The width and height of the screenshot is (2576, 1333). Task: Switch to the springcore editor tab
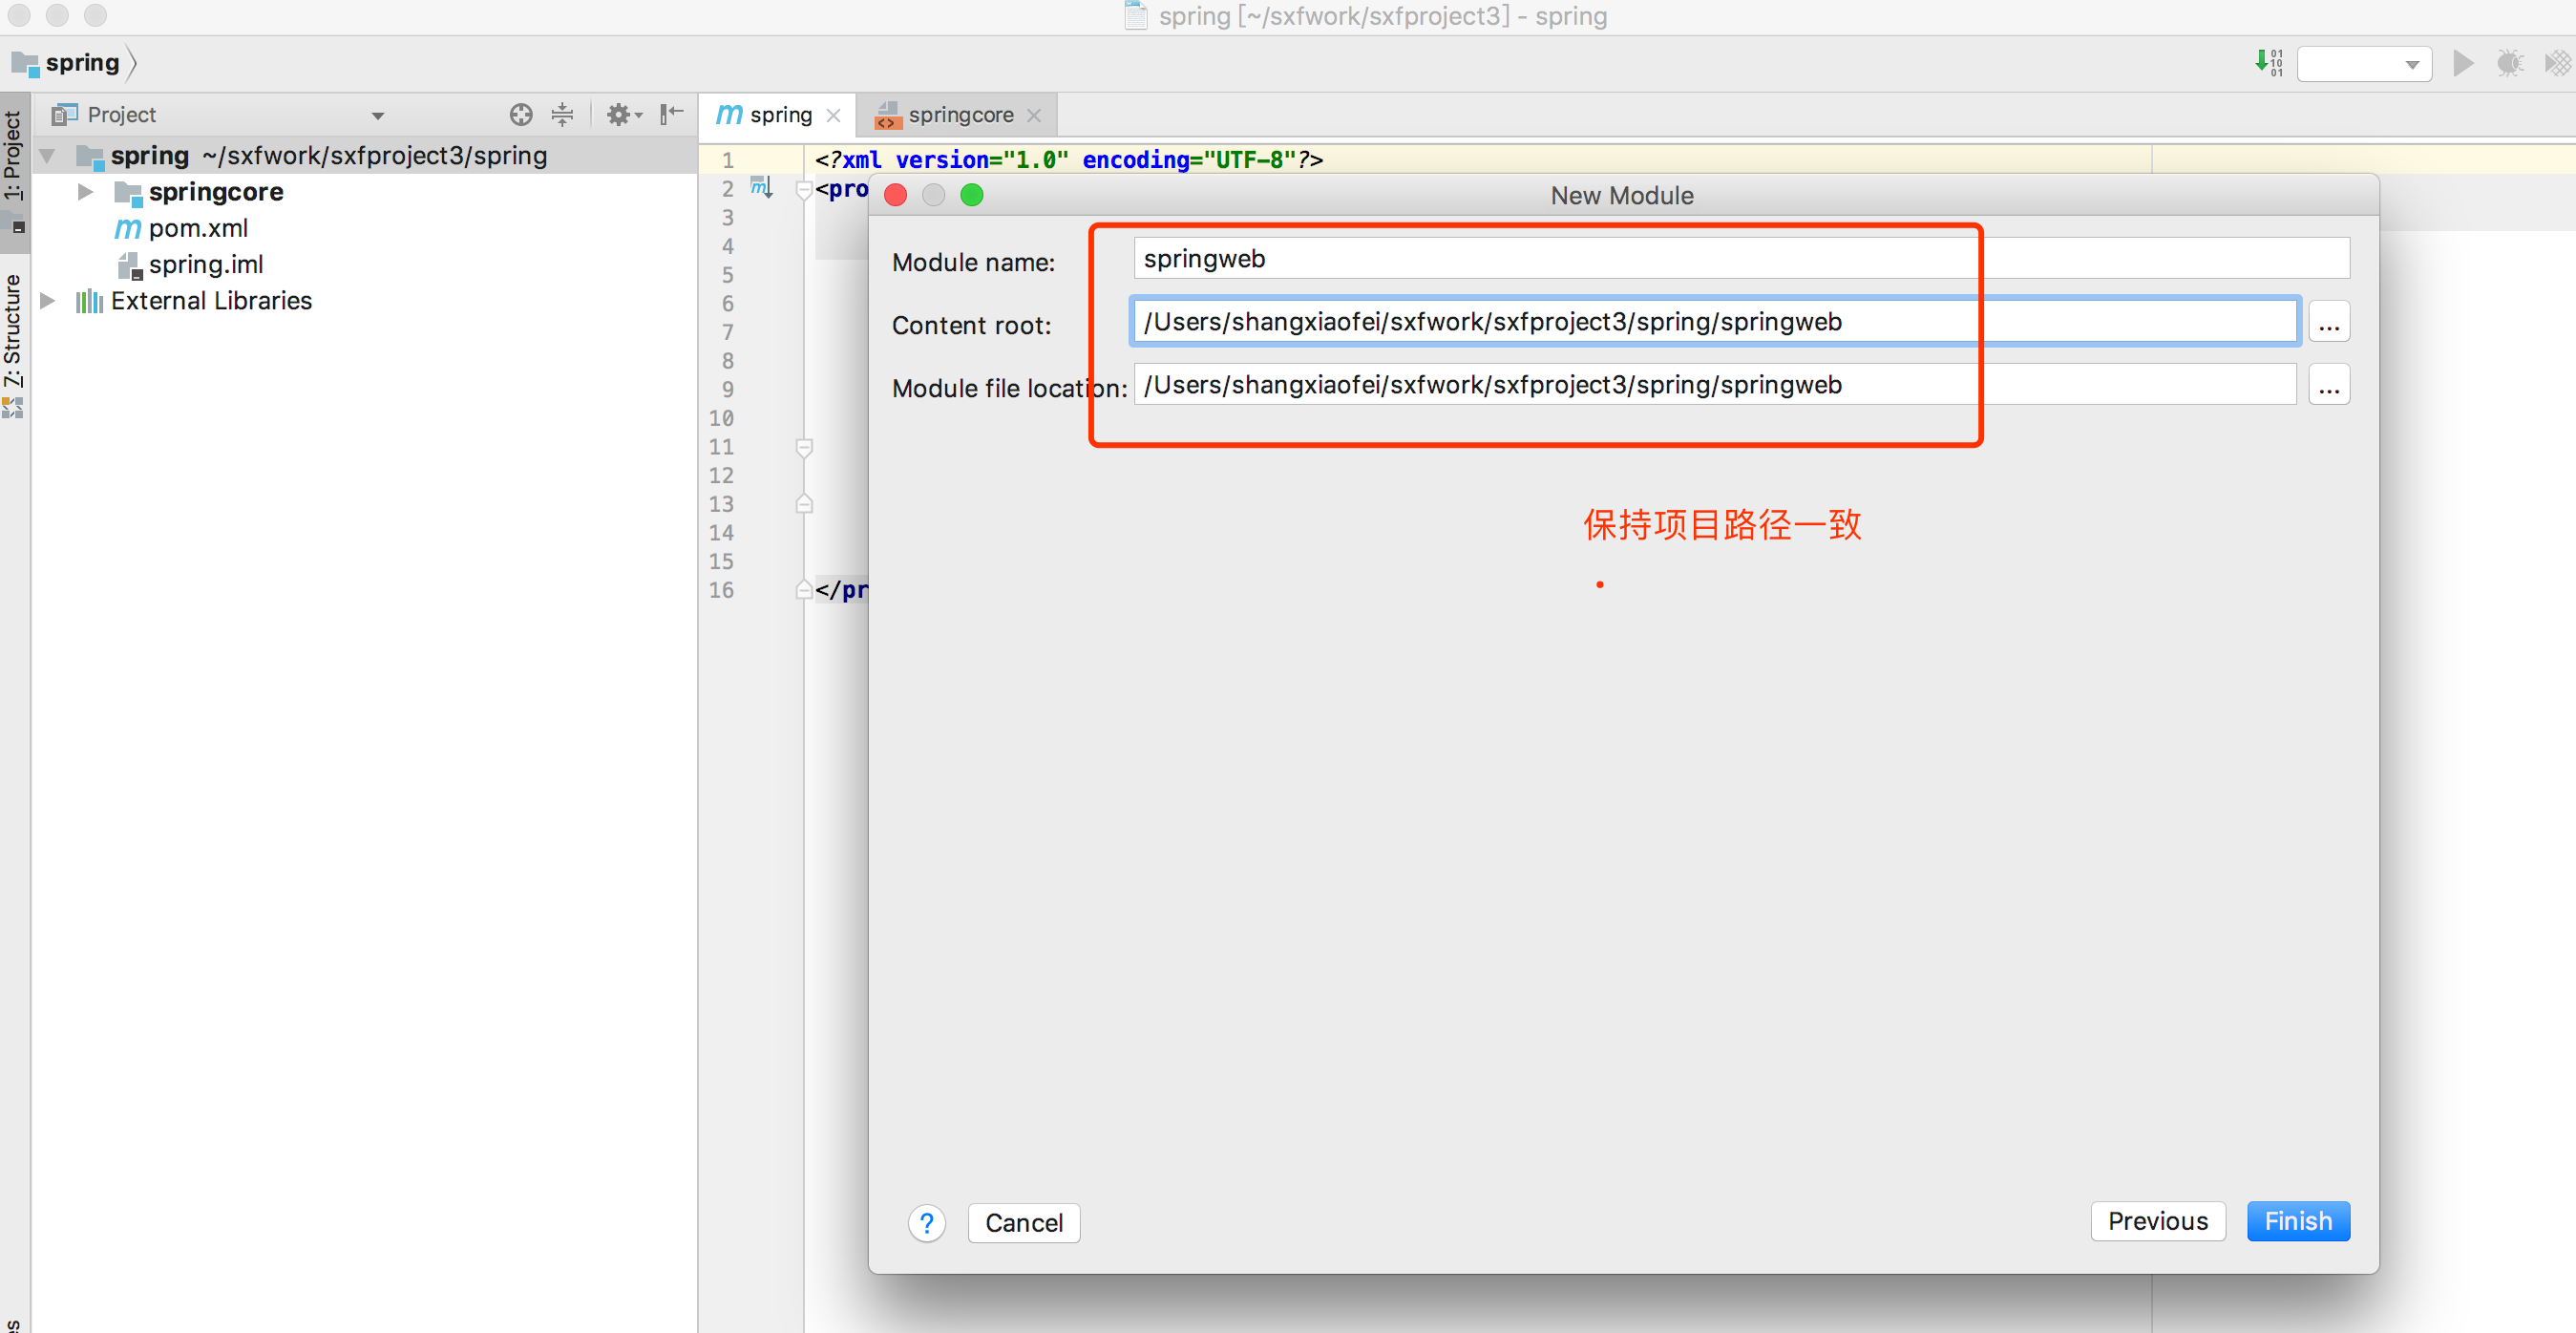click(x=959, y=115)
